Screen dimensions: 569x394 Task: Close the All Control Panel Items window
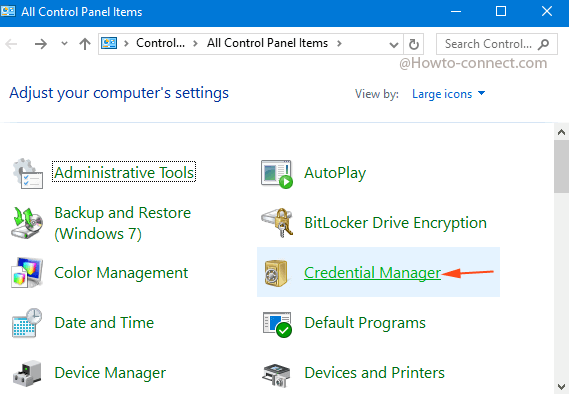tap(547, 12)
